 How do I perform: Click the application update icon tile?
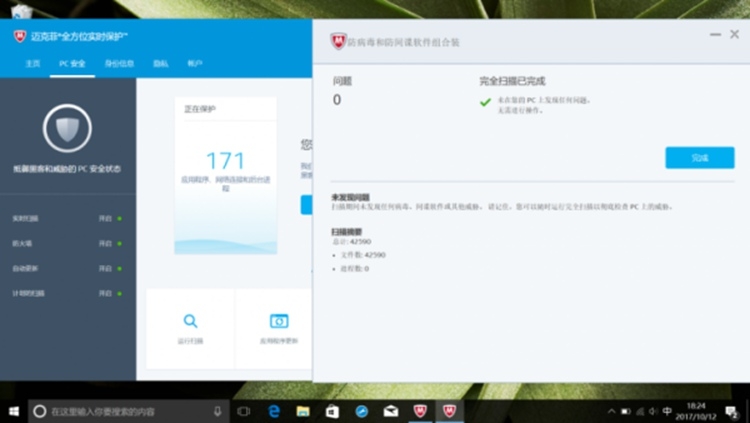coord(279,321)
